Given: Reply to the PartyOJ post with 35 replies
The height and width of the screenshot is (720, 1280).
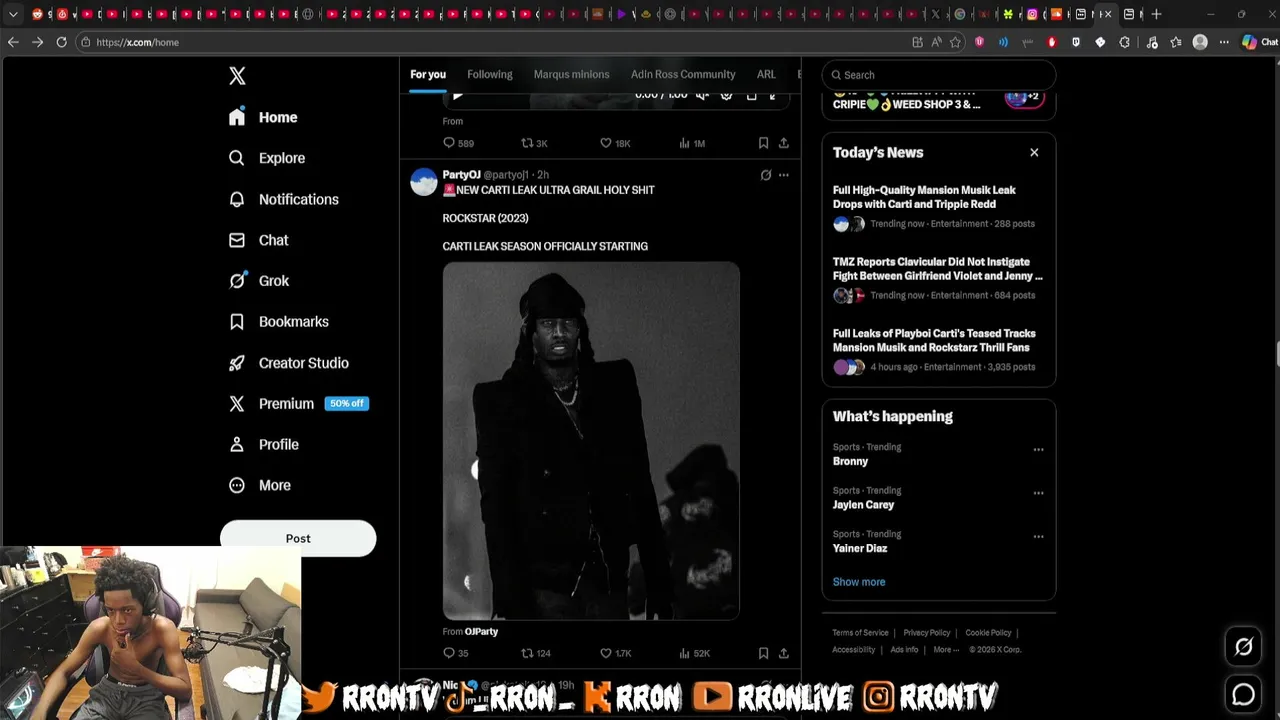Looking at the screenshot, I should tap(456, 653).
